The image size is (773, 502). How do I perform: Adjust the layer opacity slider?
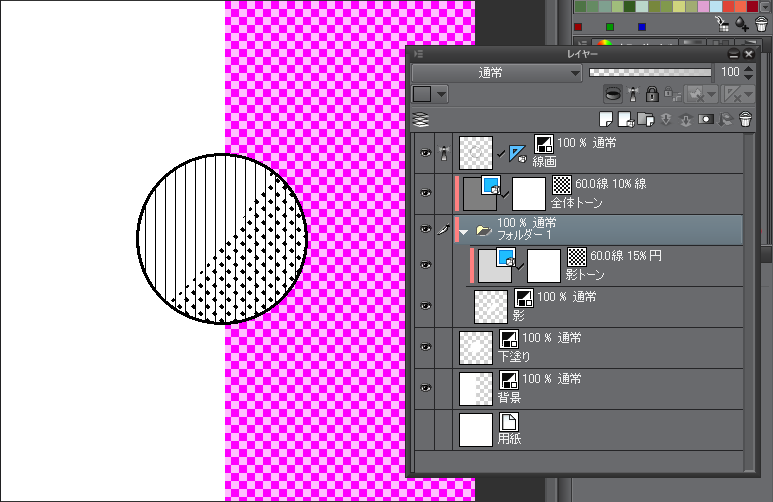pos(650,72)
